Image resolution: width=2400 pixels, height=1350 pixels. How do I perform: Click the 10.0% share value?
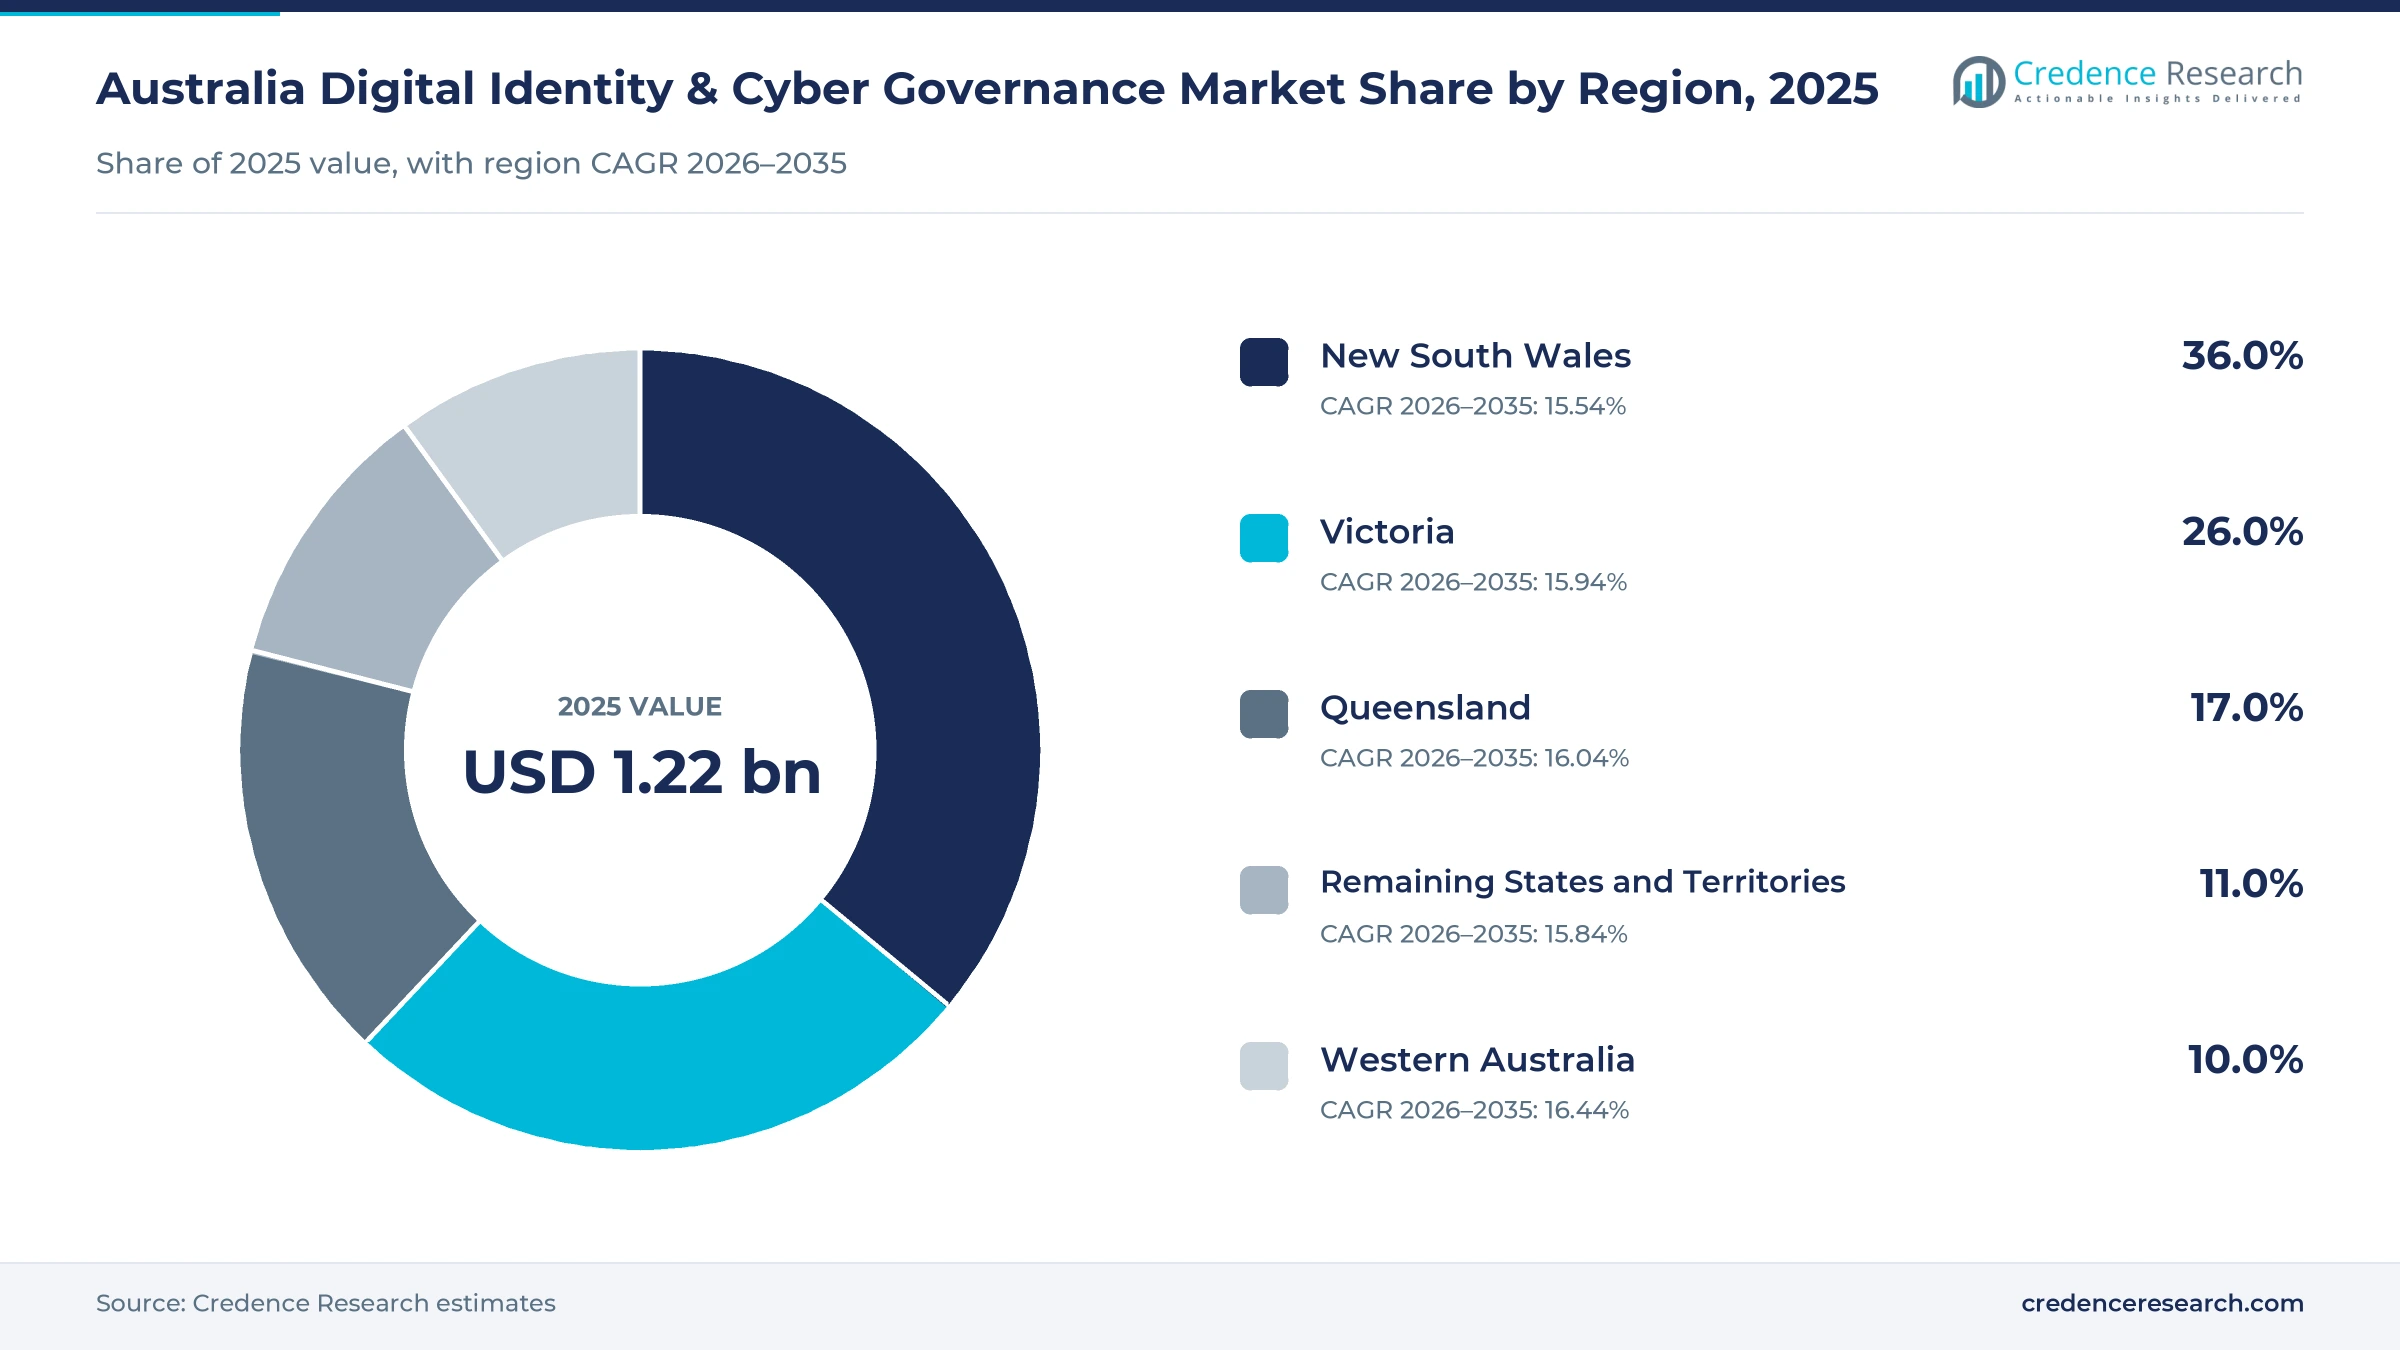coord(2245,1060)
